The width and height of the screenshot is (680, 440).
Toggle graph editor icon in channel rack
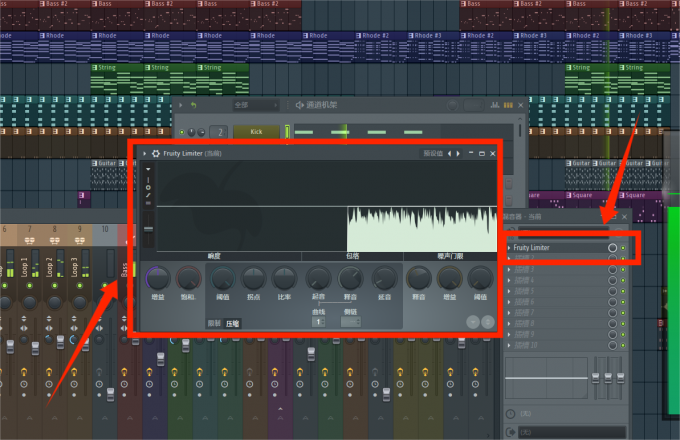click(x=495, y=105)
